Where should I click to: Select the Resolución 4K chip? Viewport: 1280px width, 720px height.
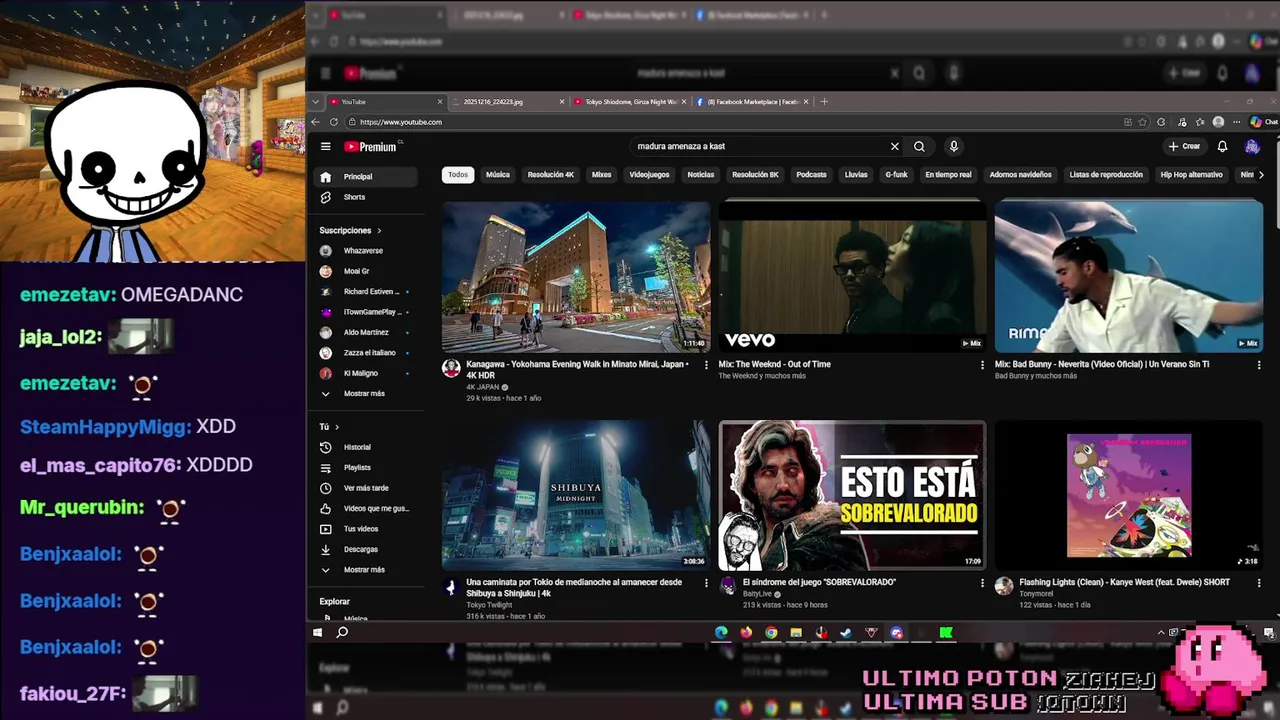coord(551,174)
